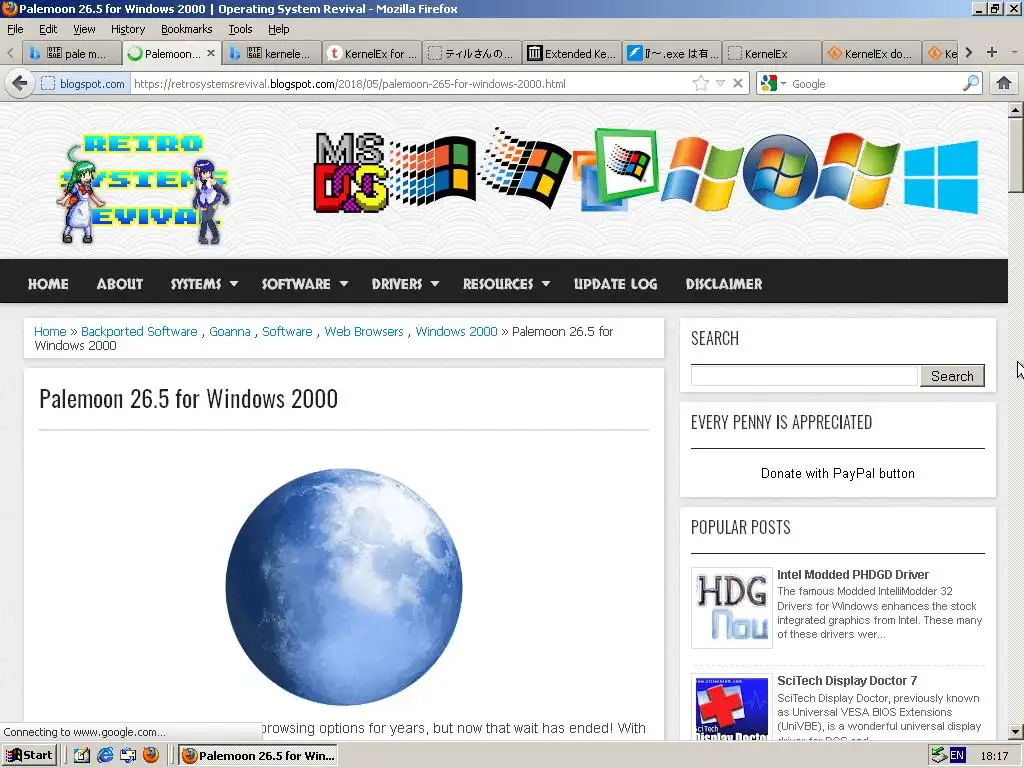Screen dimensions: 1024x768
Task: Open Intel Modded PHDGD Driver post
Action: coord(852,574)
